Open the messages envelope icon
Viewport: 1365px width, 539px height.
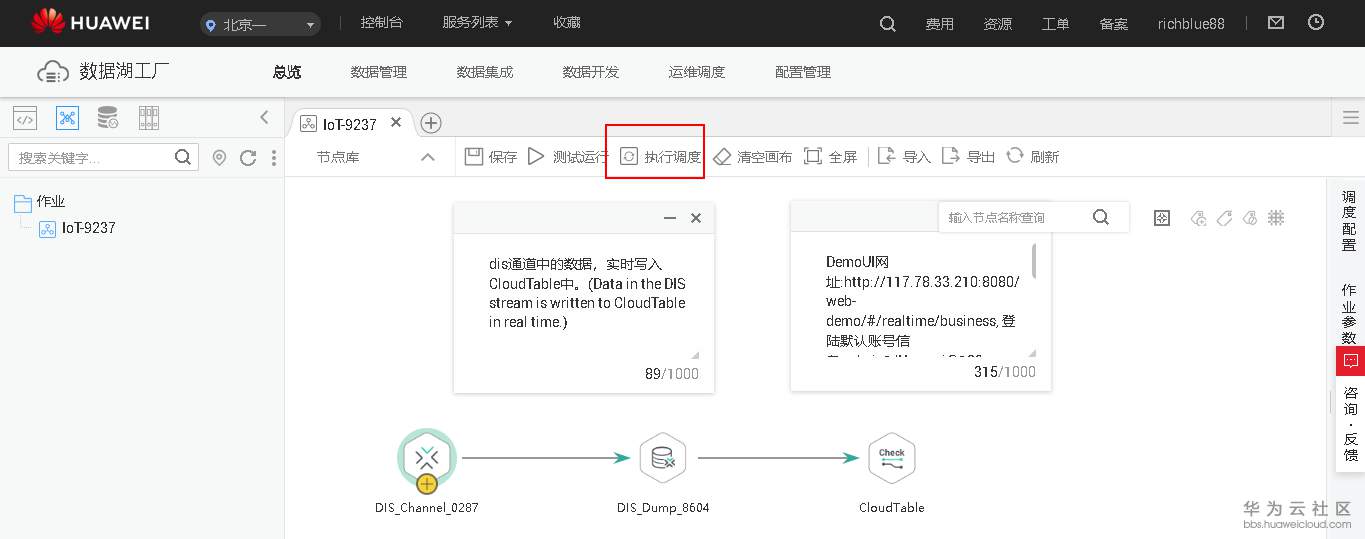click(1276, 22)
